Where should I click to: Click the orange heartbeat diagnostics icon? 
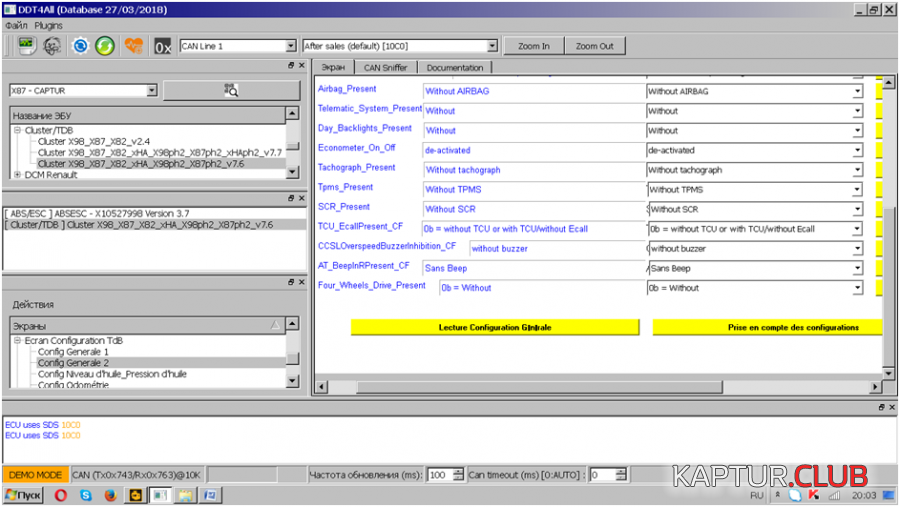[134, 46]
